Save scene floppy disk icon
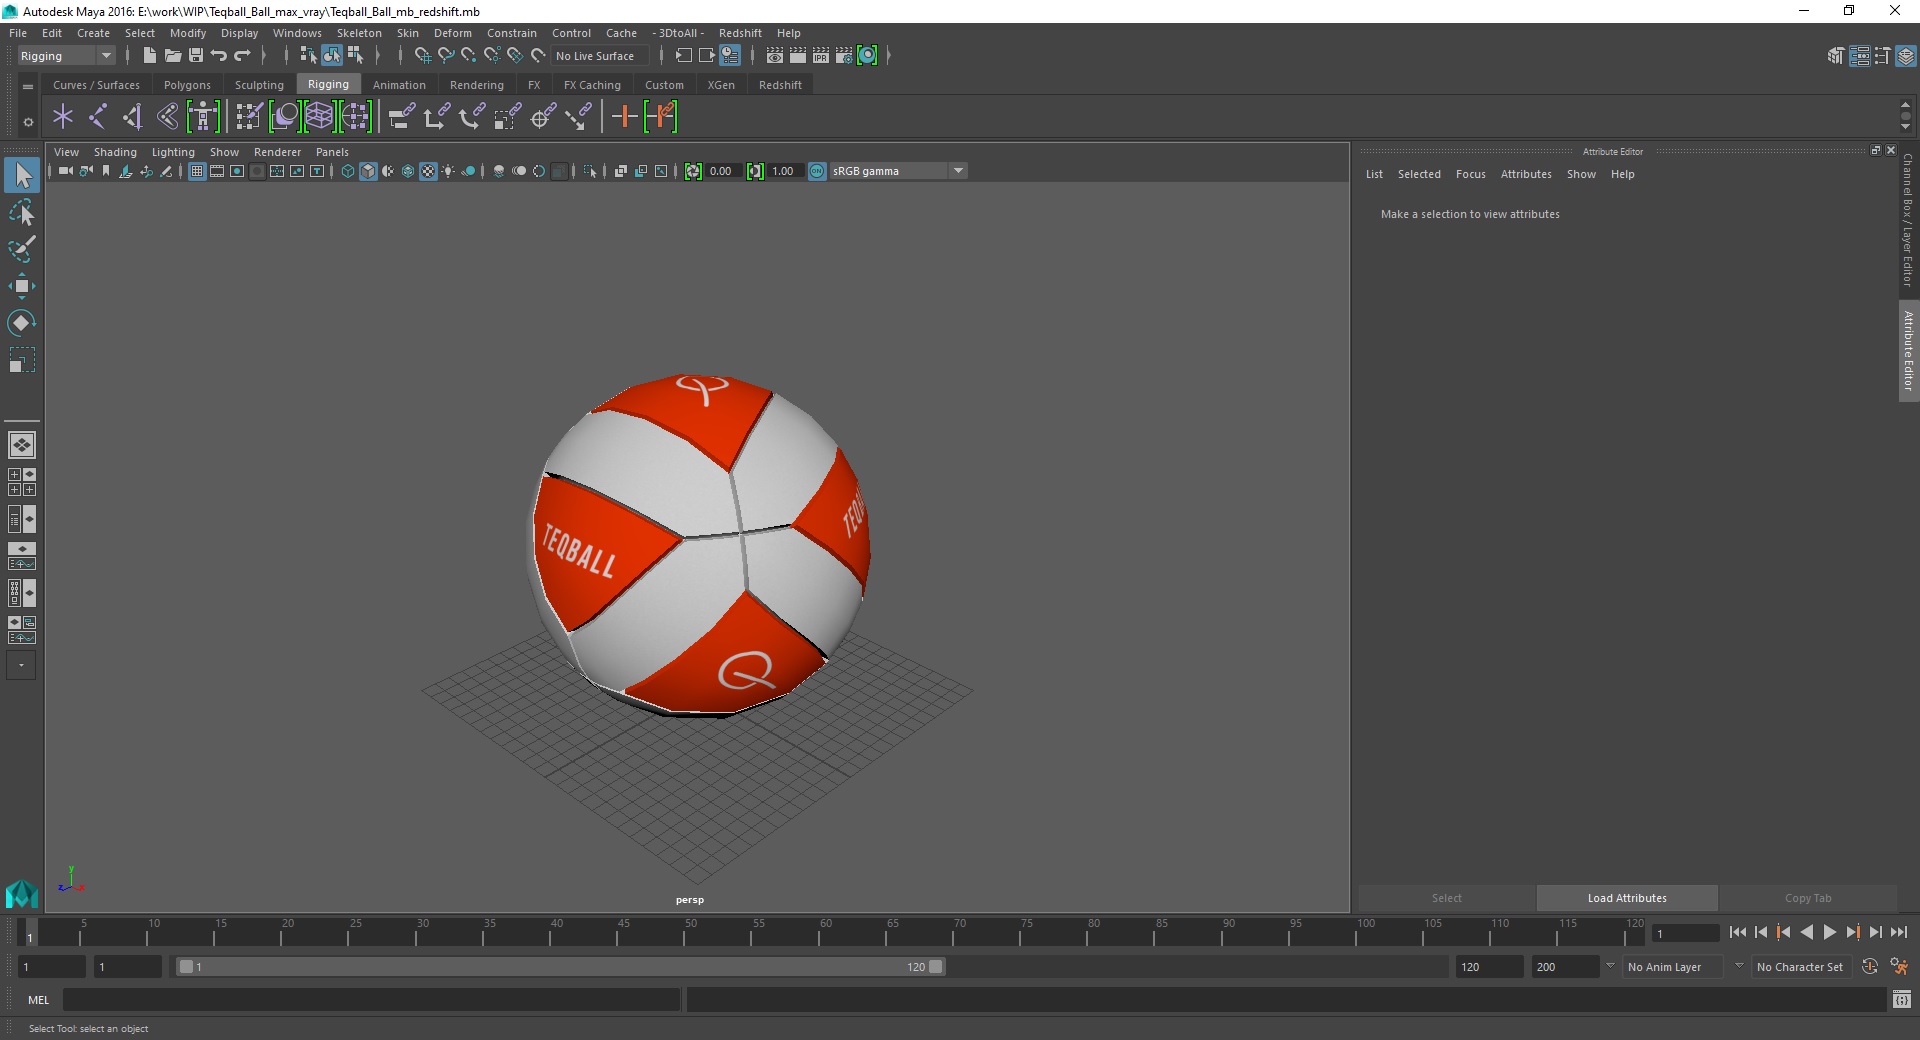This screenshot has width=1920, height=1040. click(x=196, y=56)
